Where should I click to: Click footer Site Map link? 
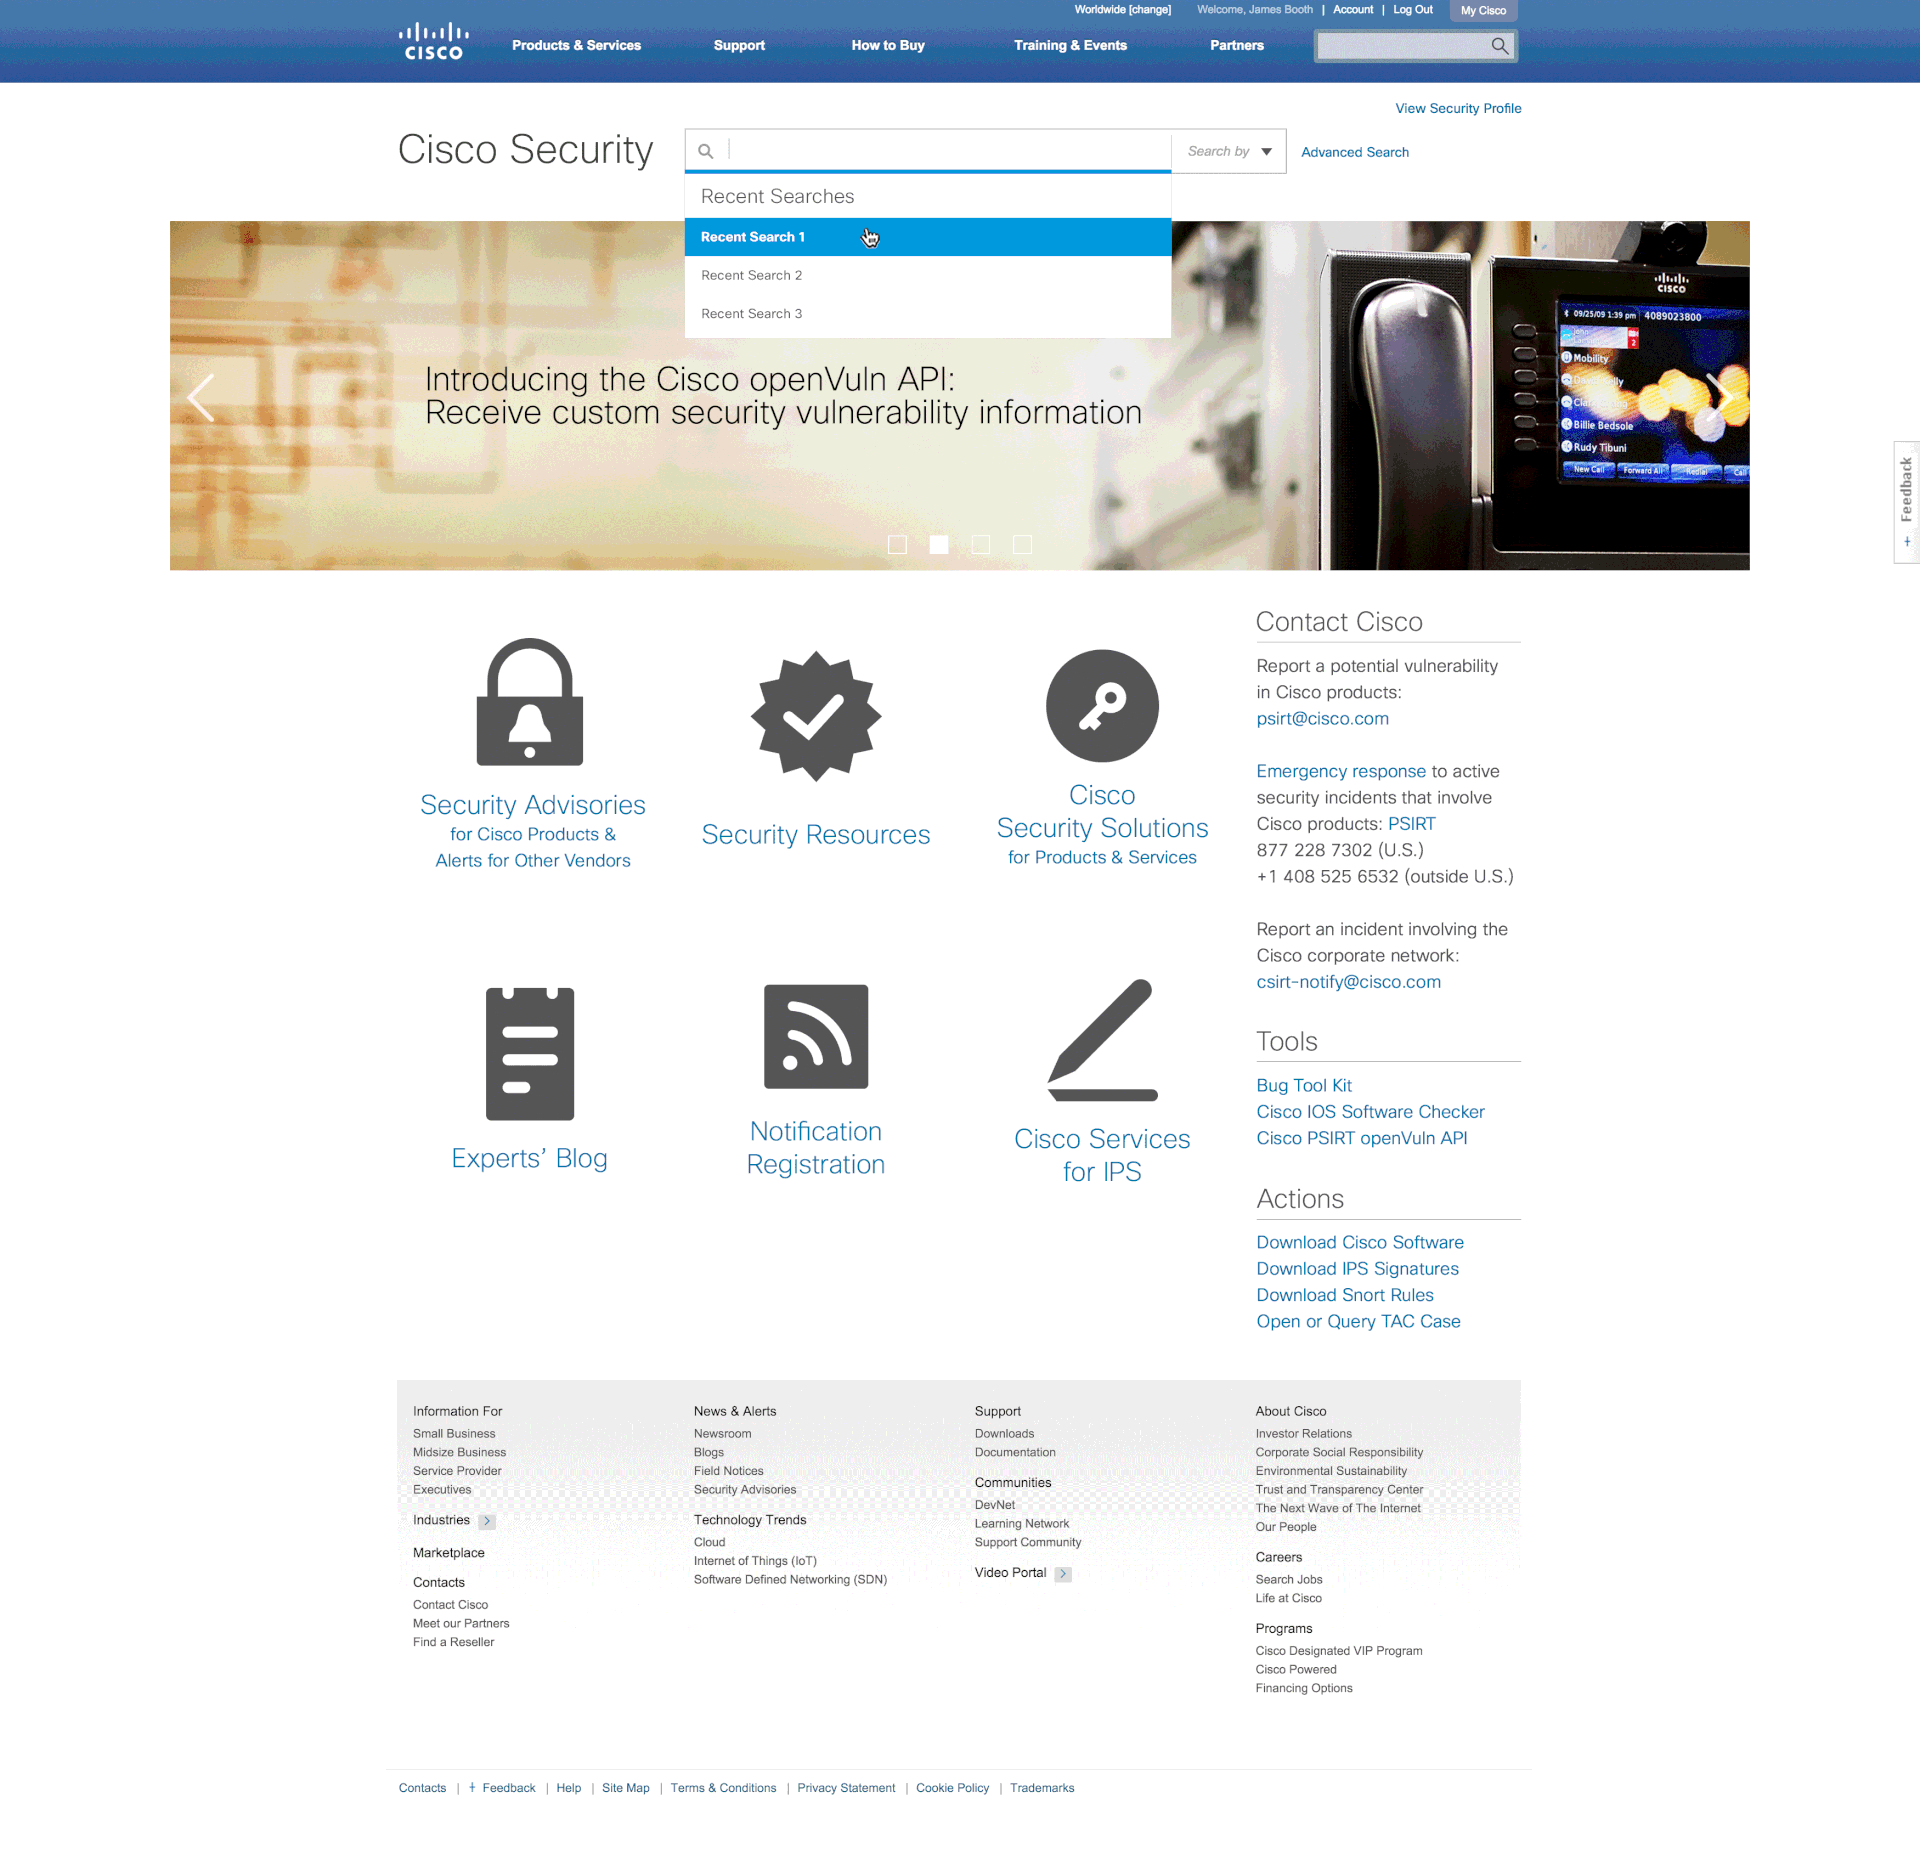click(625, 1788)
